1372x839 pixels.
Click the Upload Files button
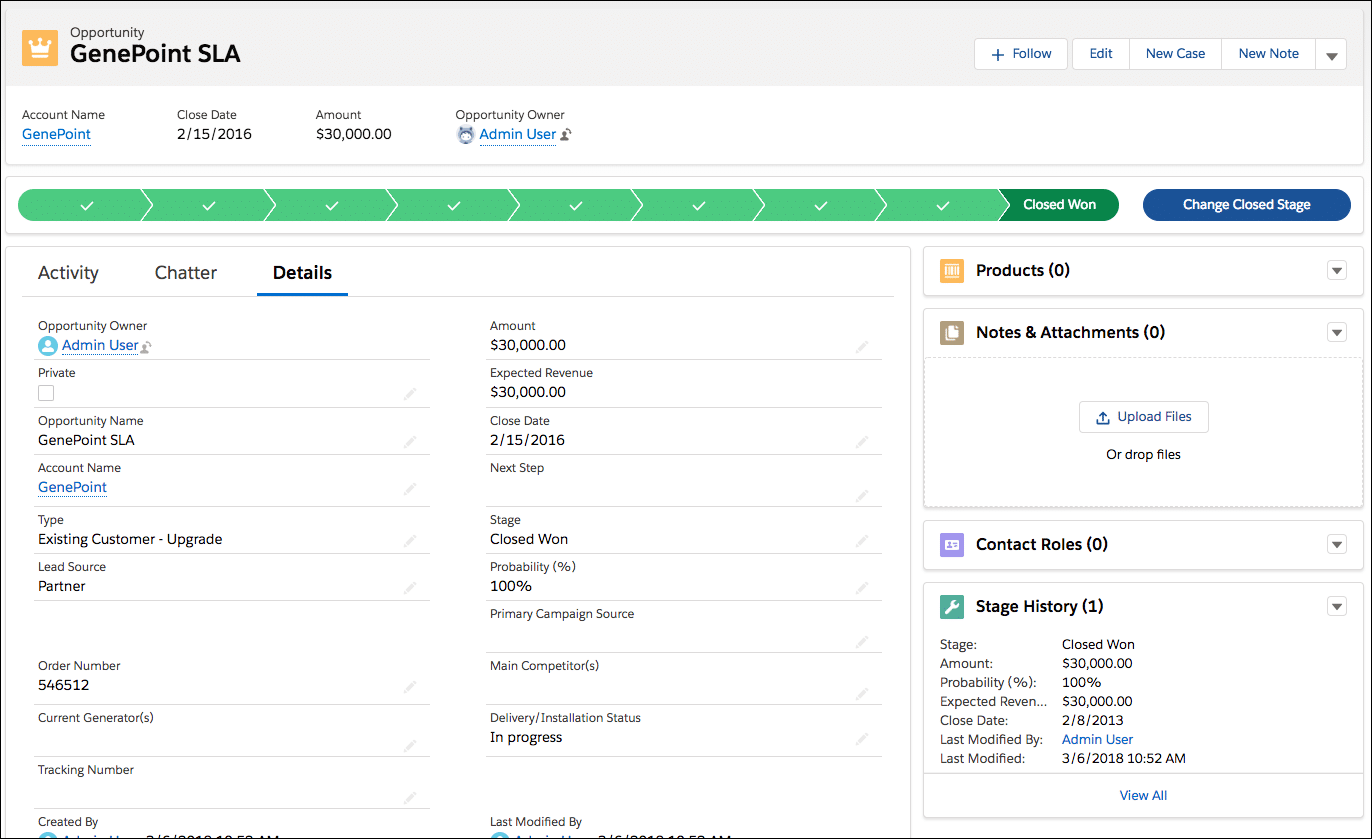tap(1143, 417)
